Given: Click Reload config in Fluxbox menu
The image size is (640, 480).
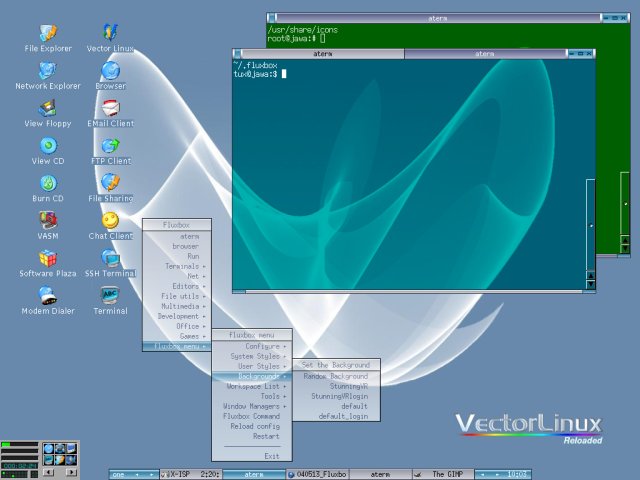Looking at the screenshot, I should (x=252, y=426).
